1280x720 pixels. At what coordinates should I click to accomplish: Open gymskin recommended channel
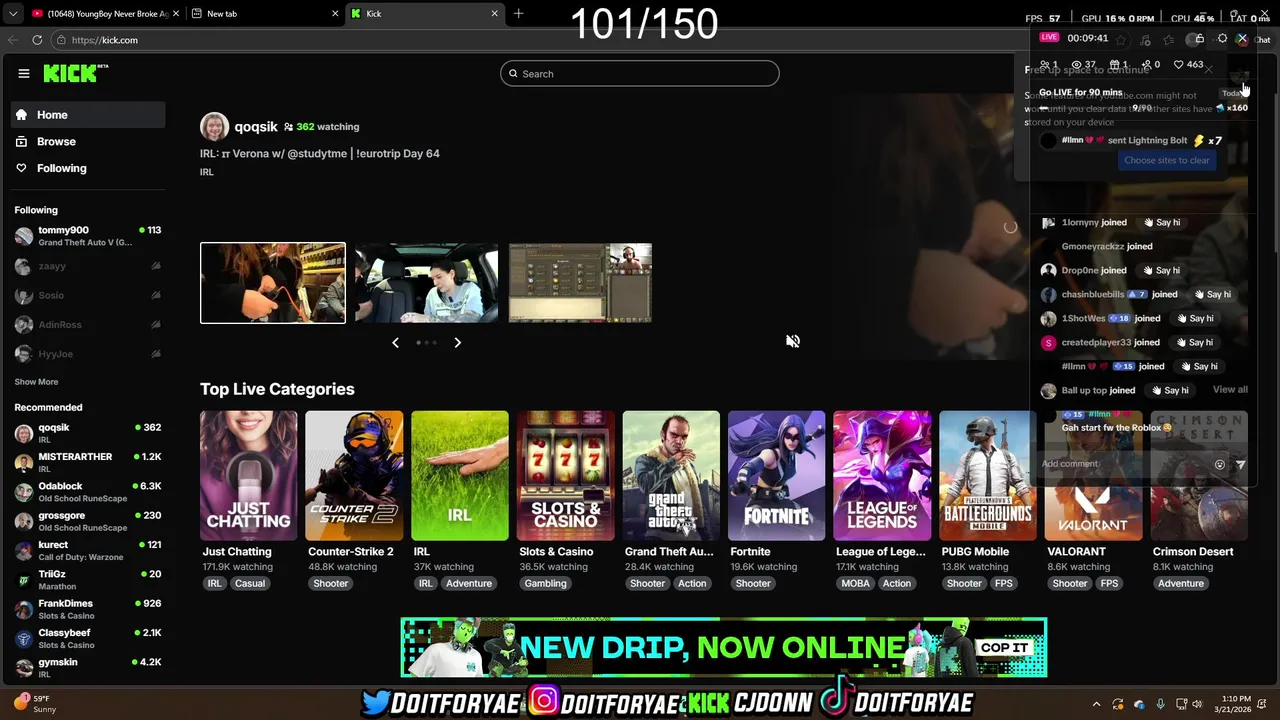(x=88, y=668)
